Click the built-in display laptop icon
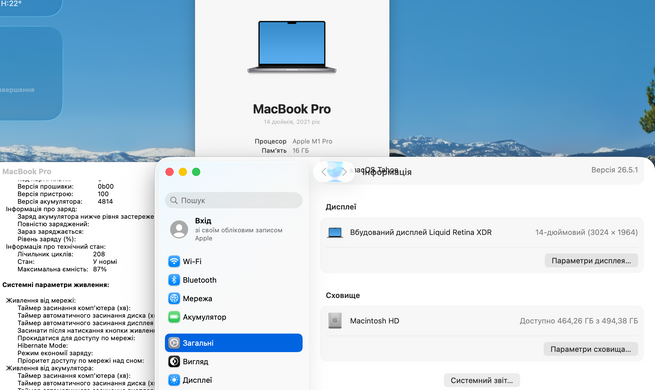Viewport: 655px width, 390px height. tap(335, 233)
